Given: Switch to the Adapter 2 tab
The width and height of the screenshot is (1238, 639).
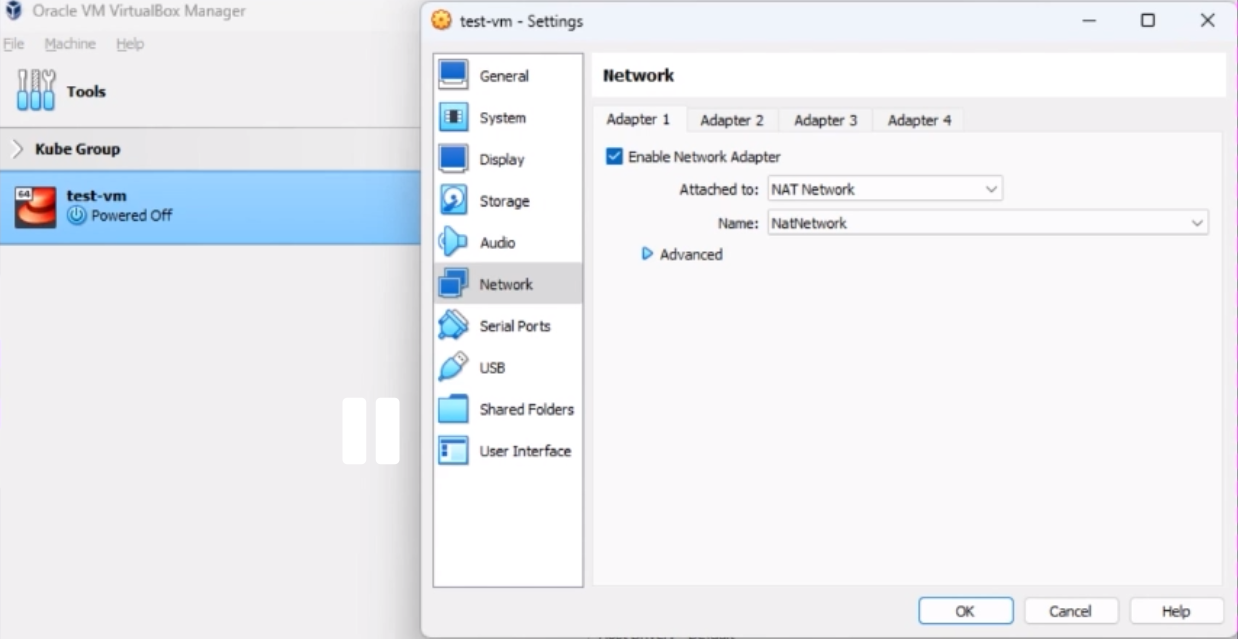Looking at the screenshot, I should 732,120.
